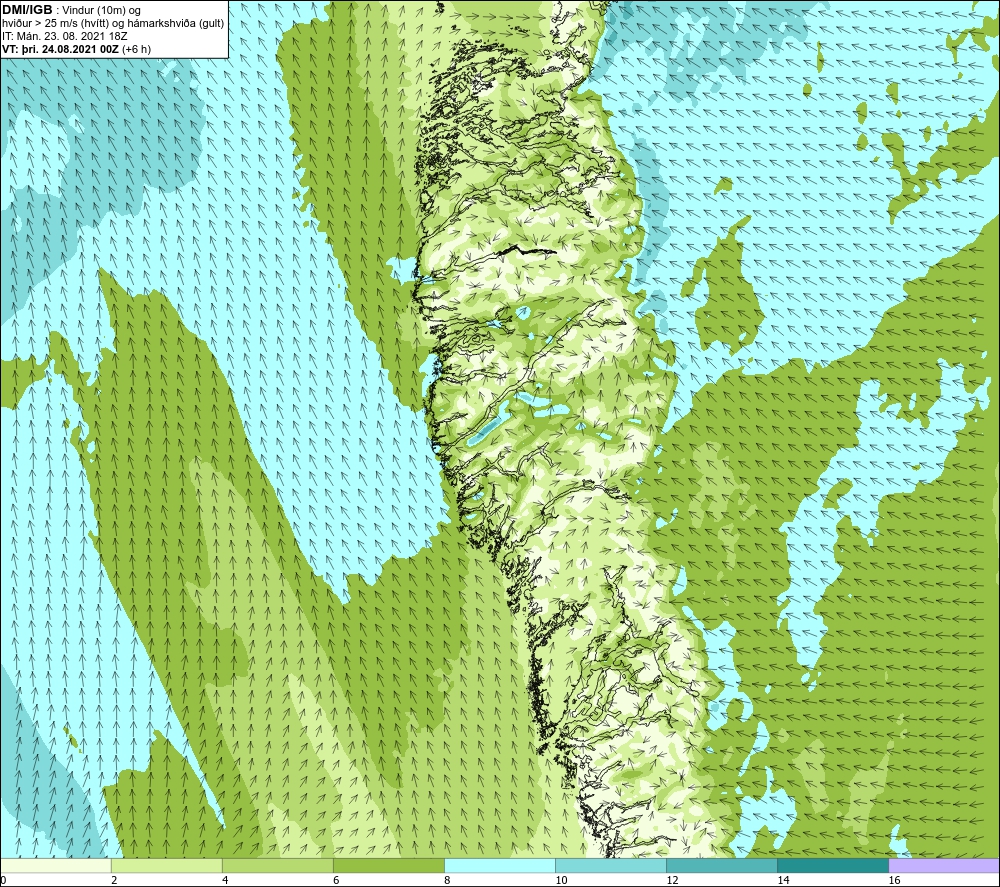Click the pale 0–2 m/s legend swatch

[56, 866]
